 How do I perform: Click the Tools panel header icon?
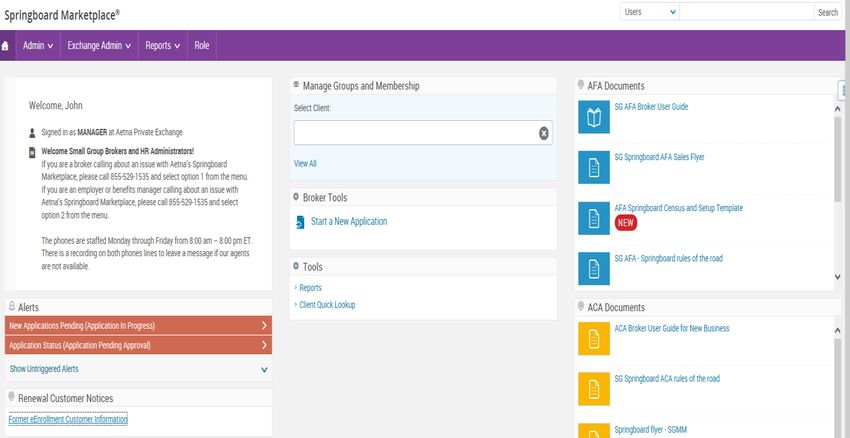coord(296,266)
